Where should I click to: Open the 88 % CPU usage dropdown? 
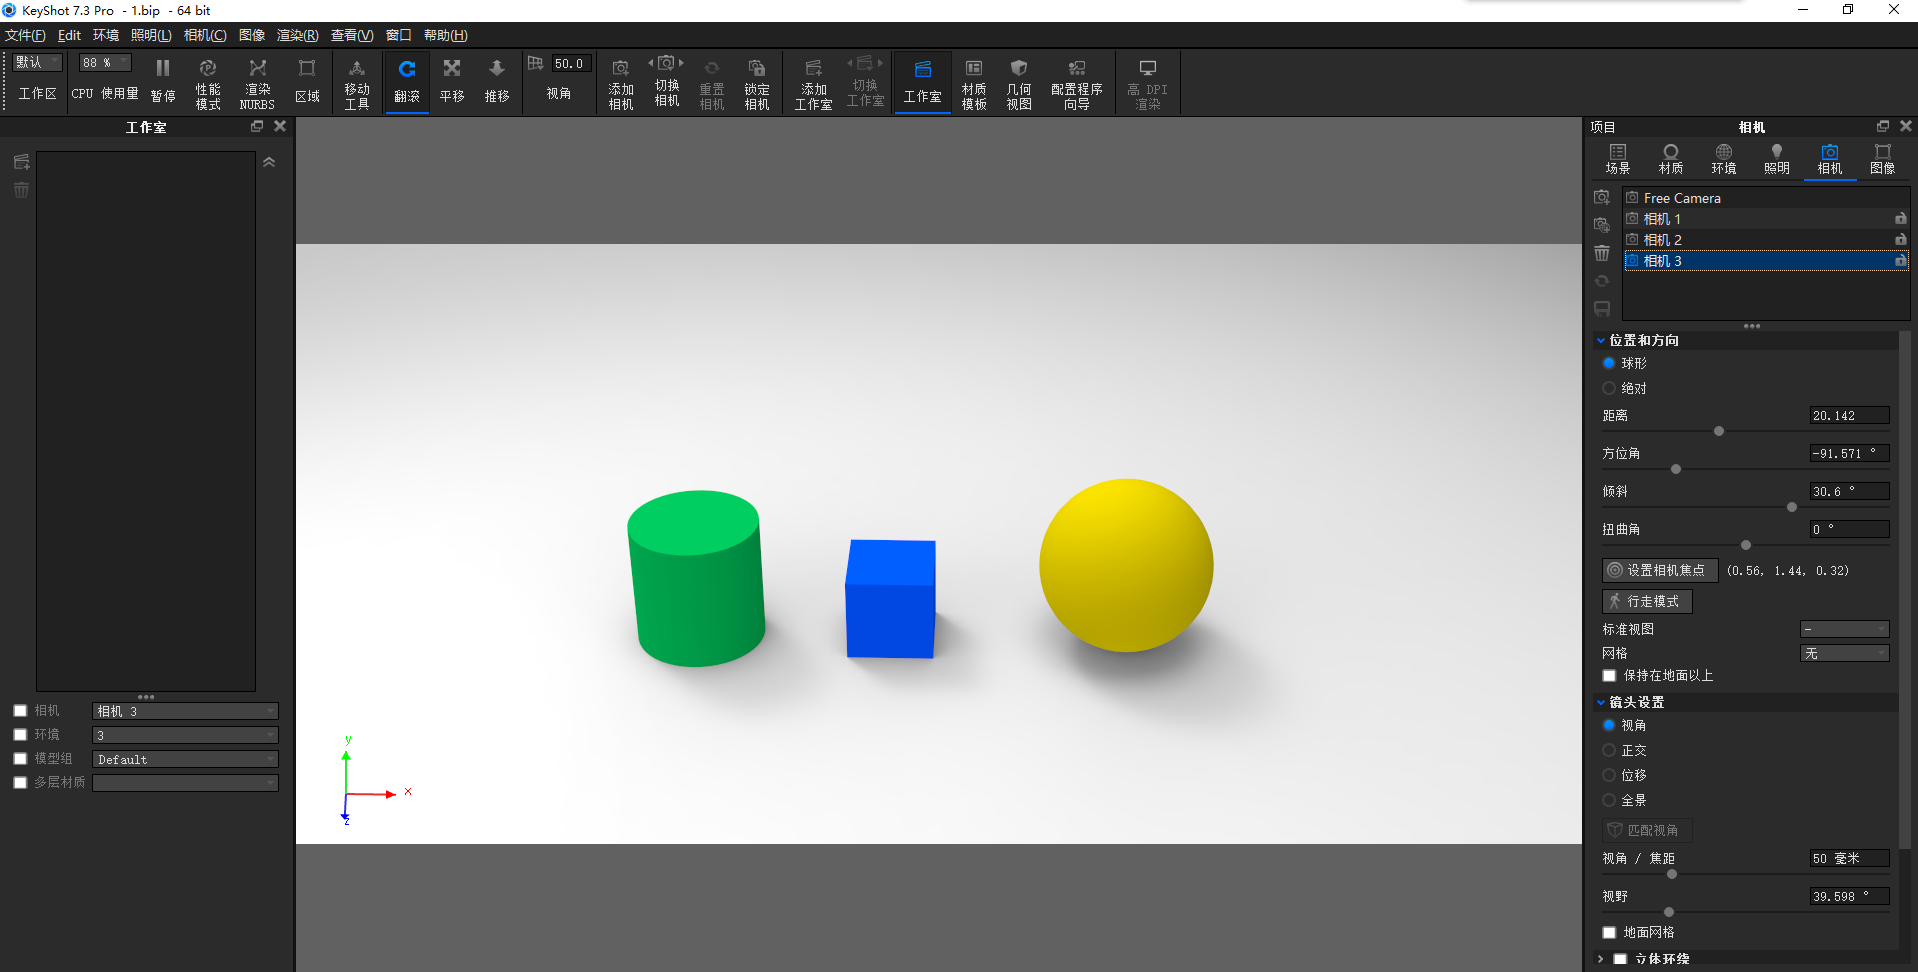105,62
